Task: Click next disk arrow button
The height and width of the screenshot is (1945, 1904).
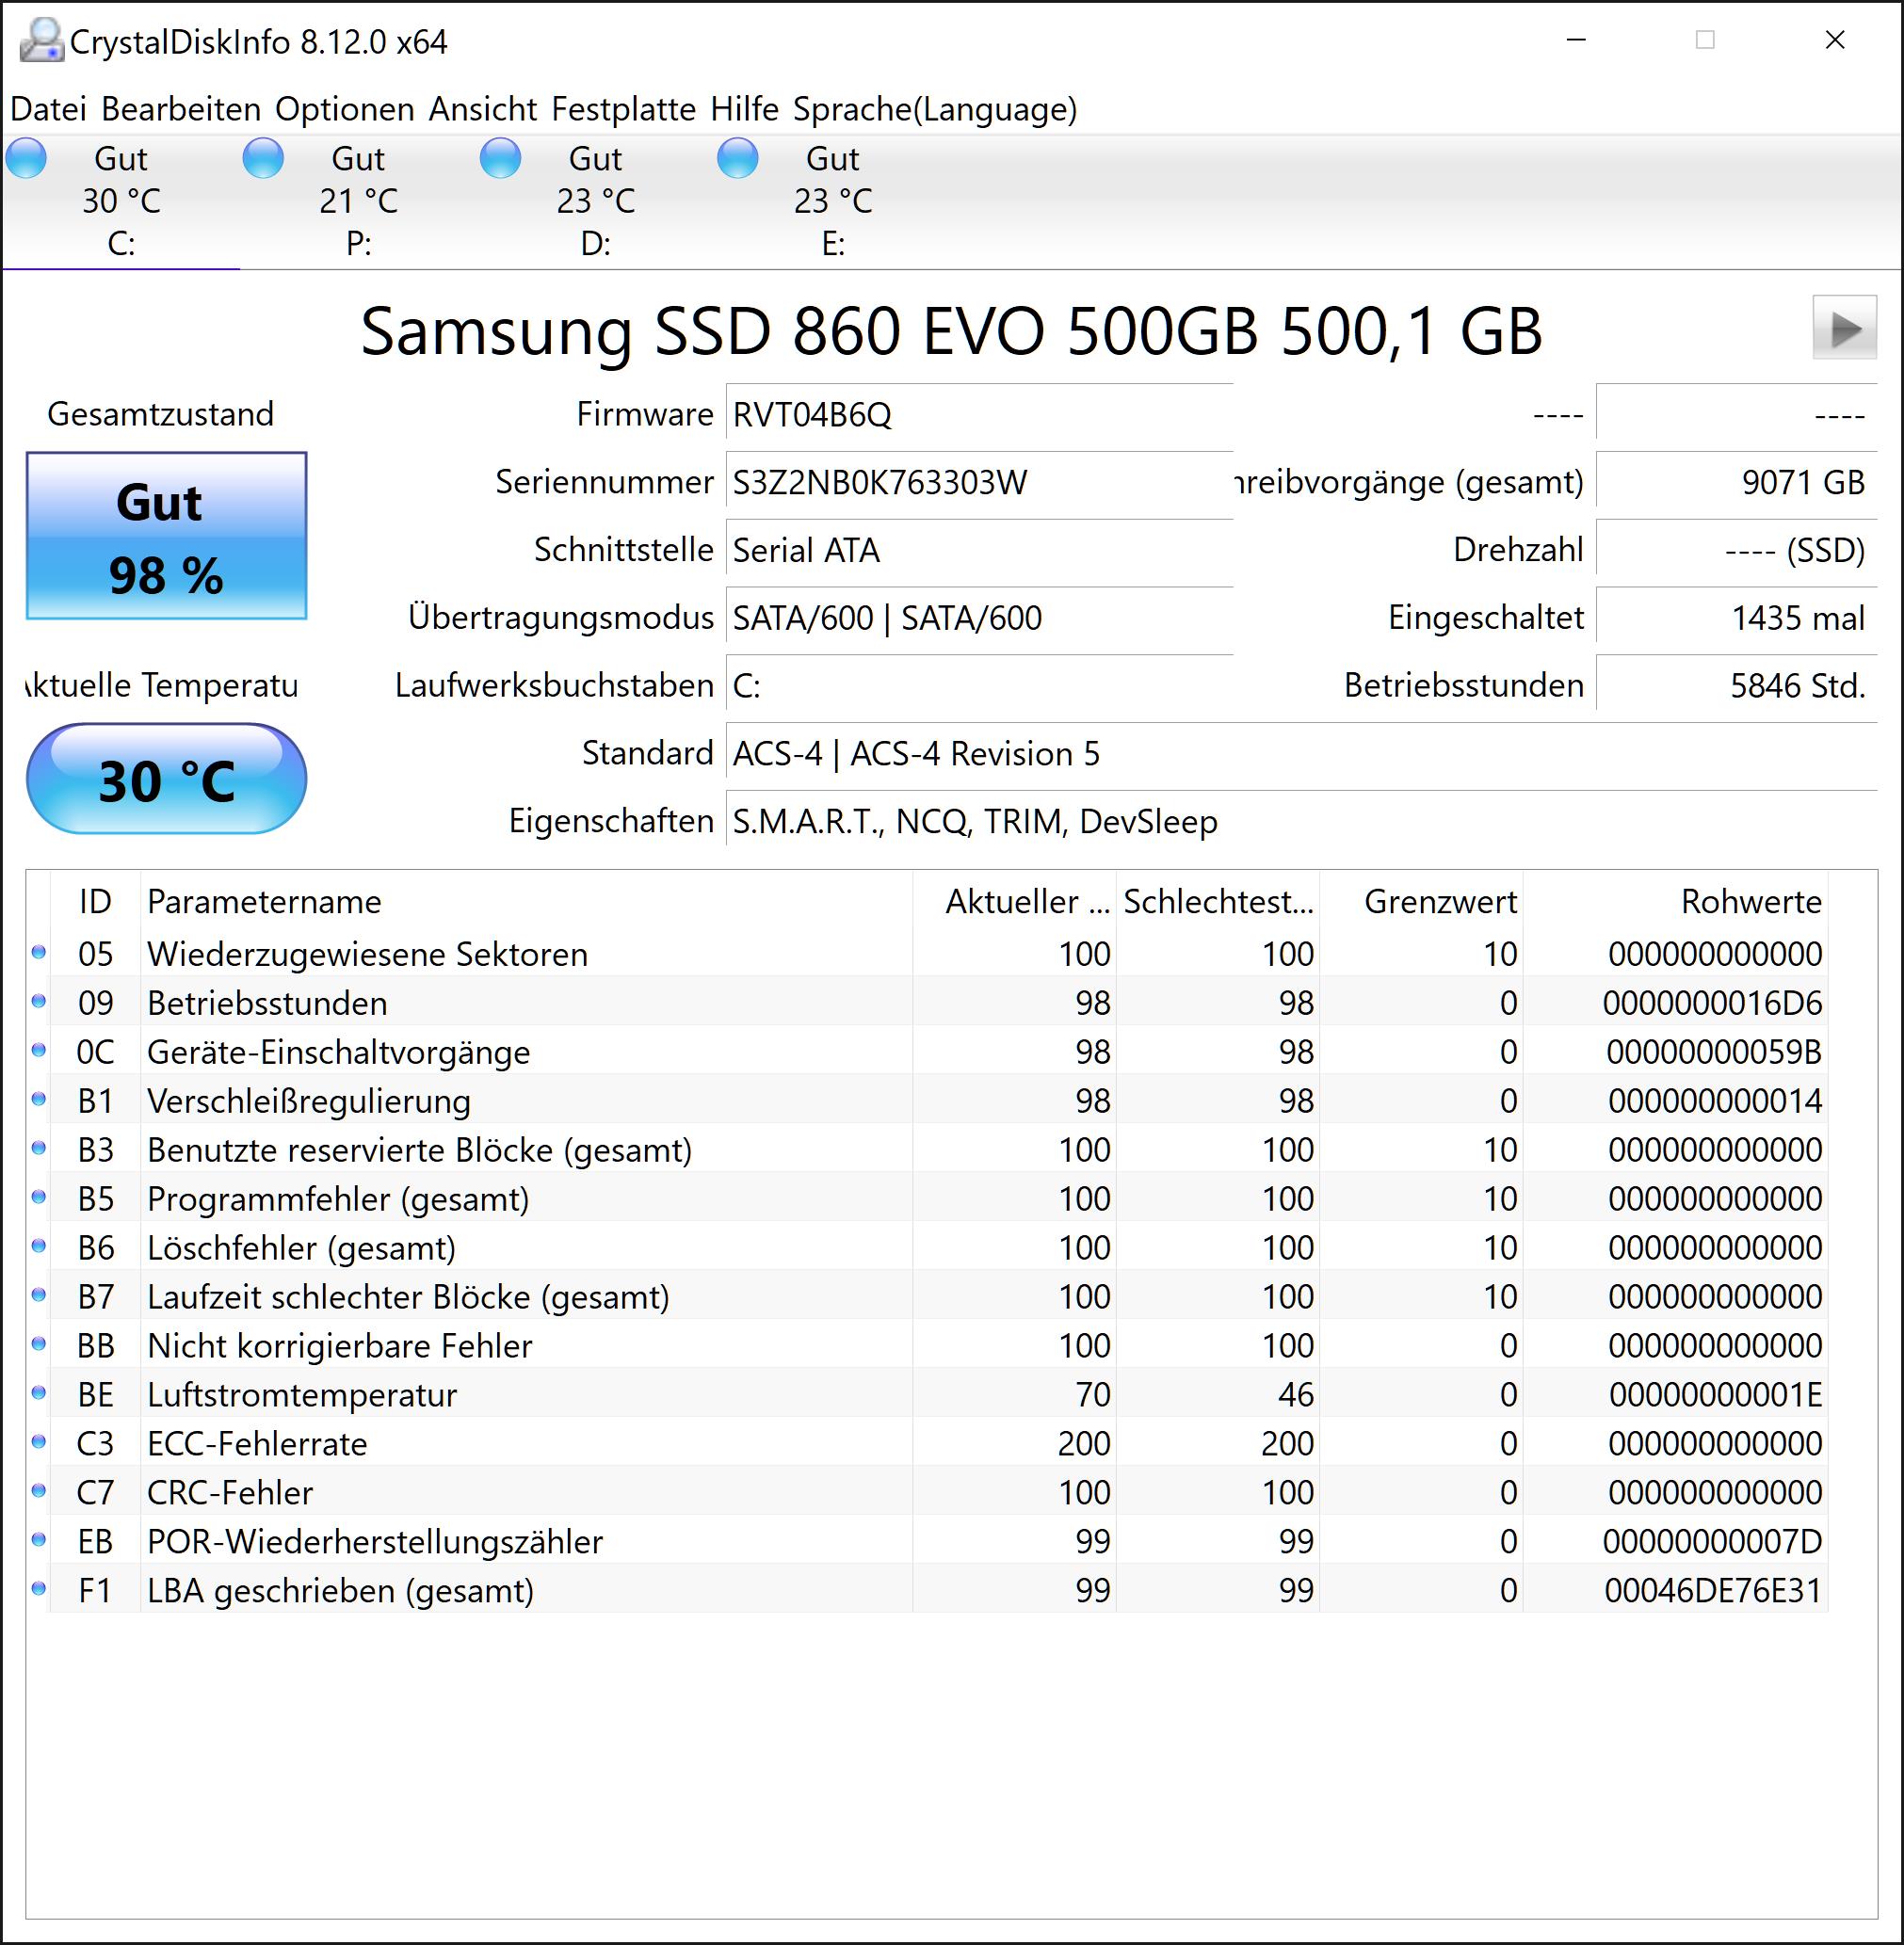Action: 1844,328
